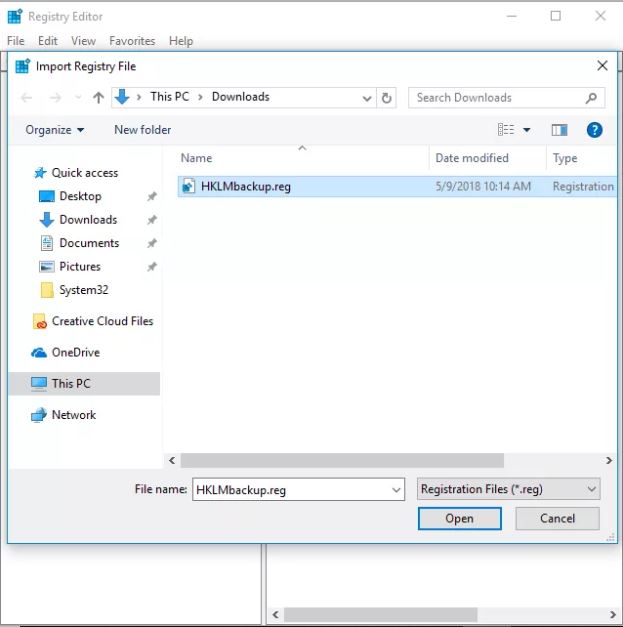Click the Downloads icon in address bar

(x=122, y=97)
